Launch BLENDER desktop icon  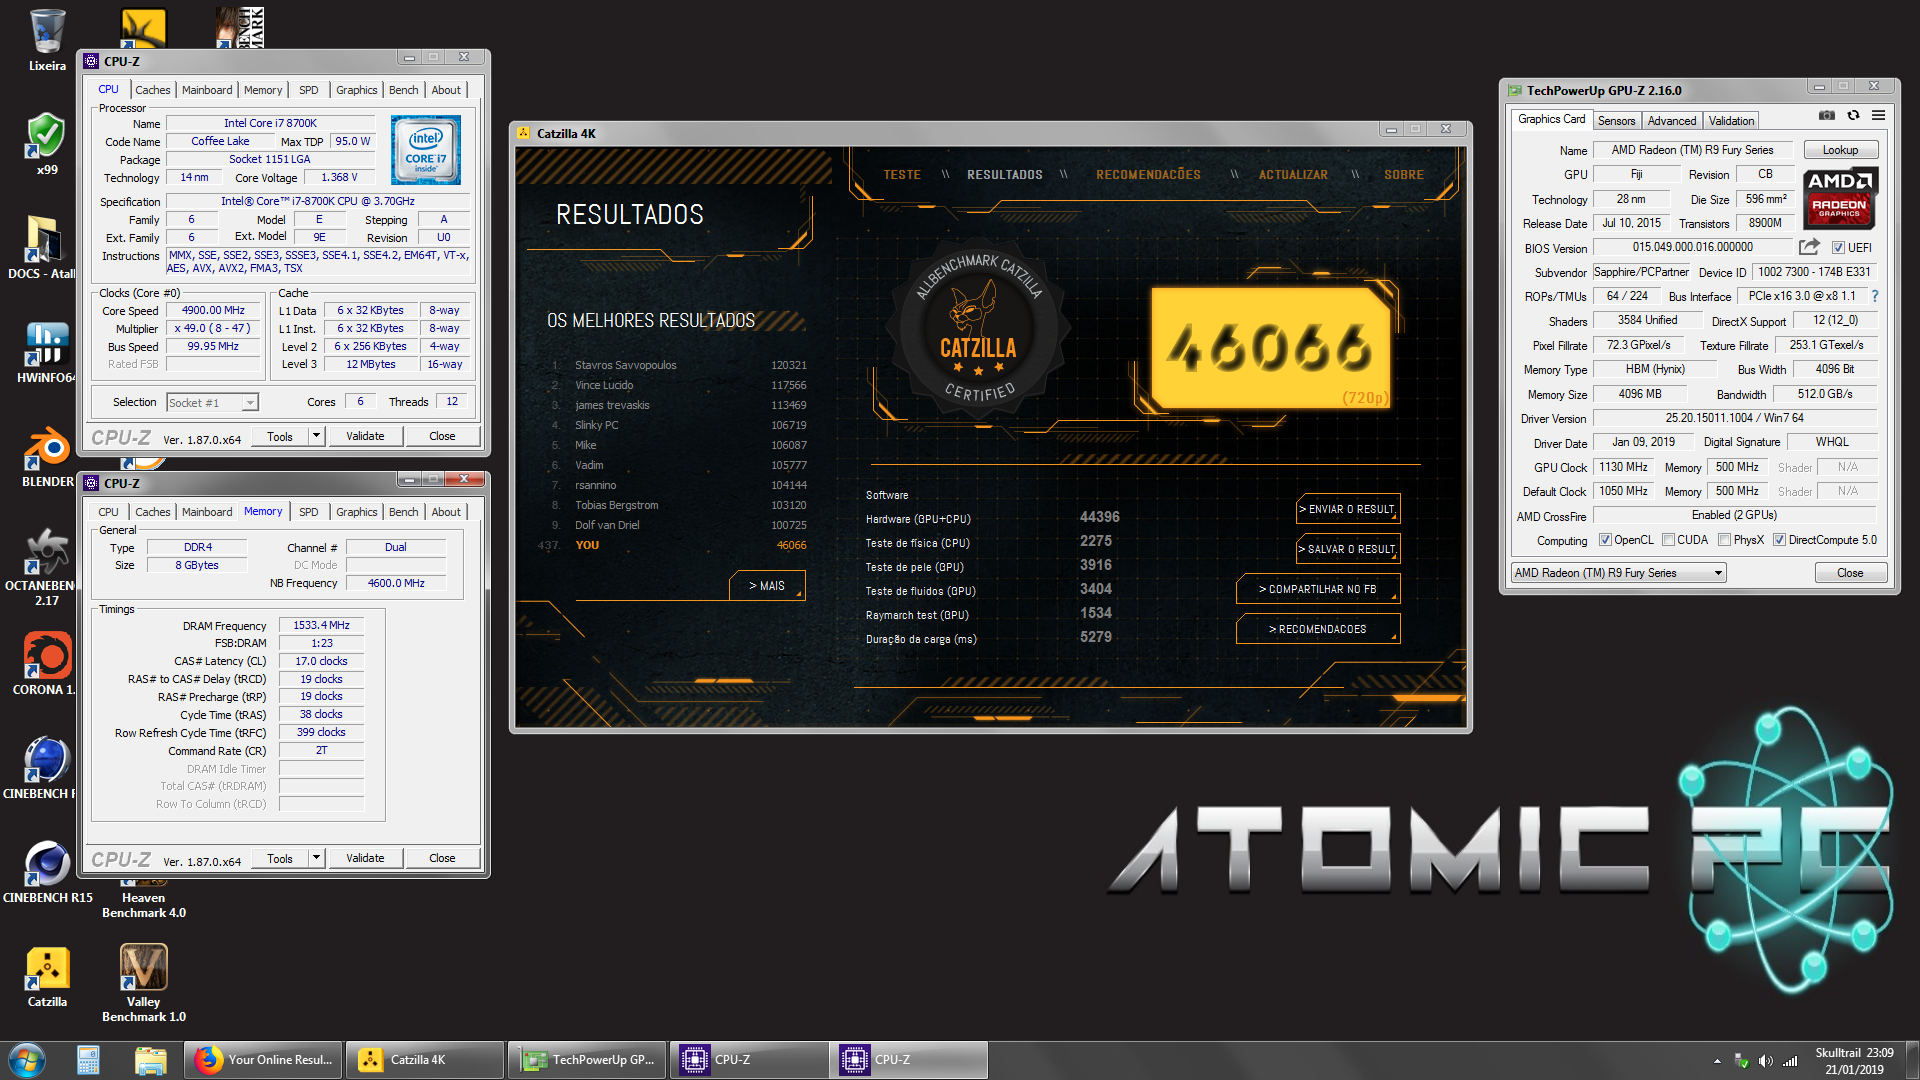coord(47,457)
